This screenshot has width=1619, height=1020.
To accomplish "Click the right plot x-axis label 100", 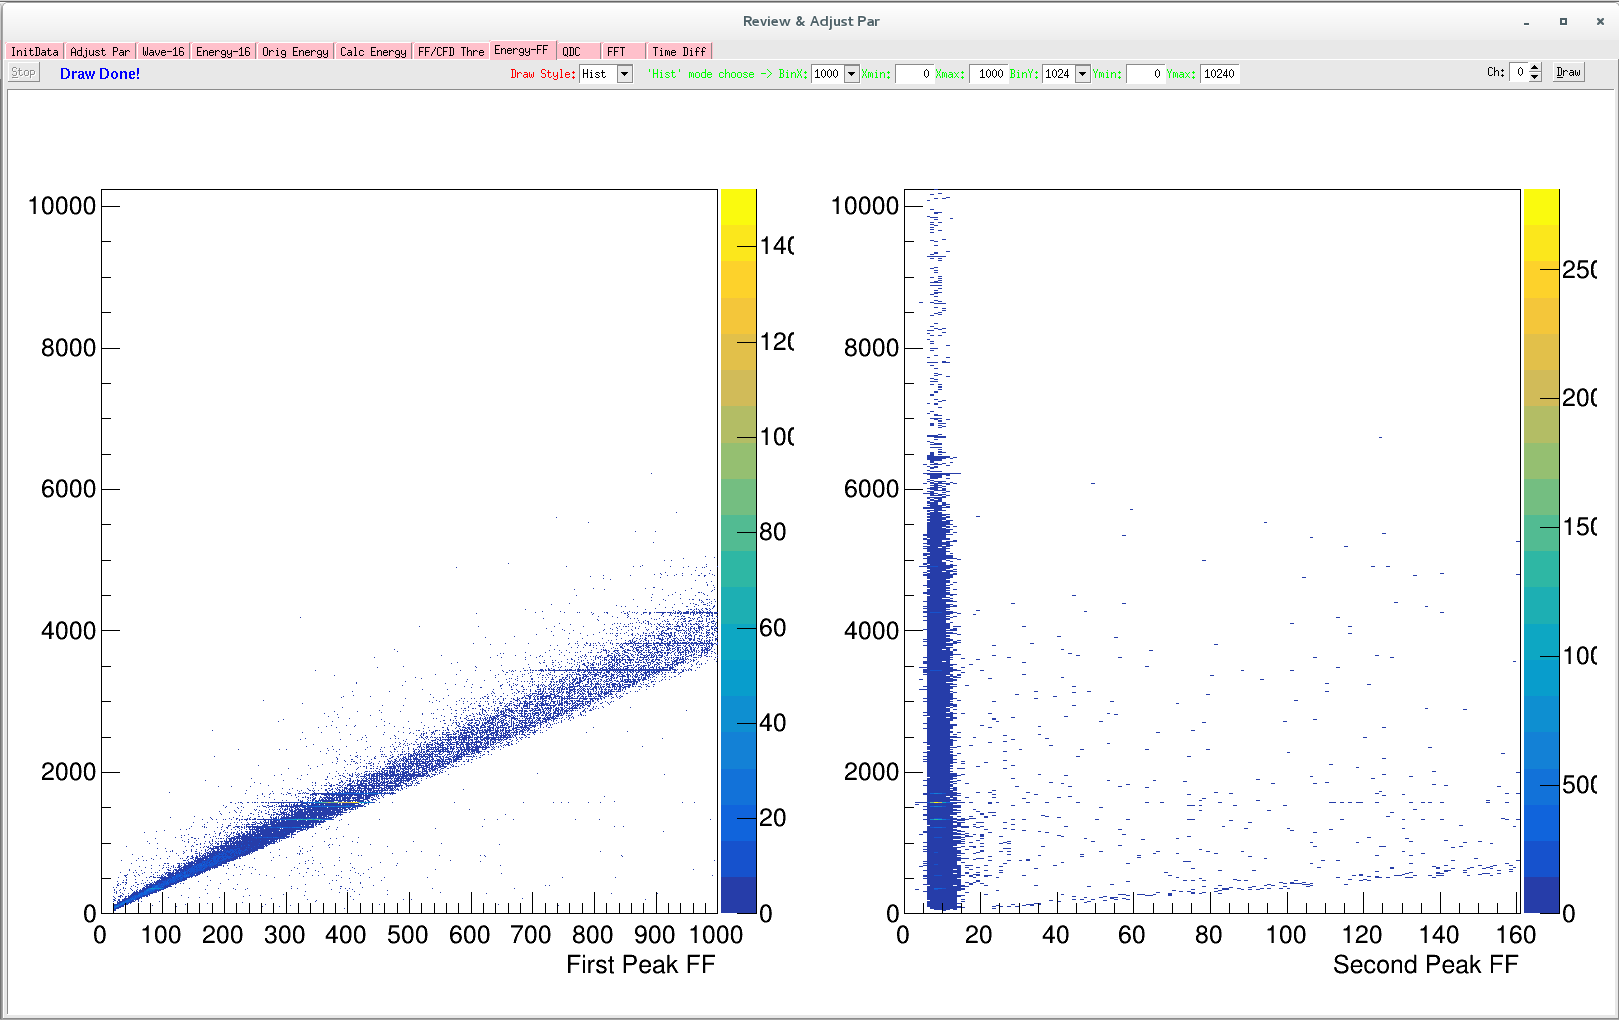I will (1286, 935).
